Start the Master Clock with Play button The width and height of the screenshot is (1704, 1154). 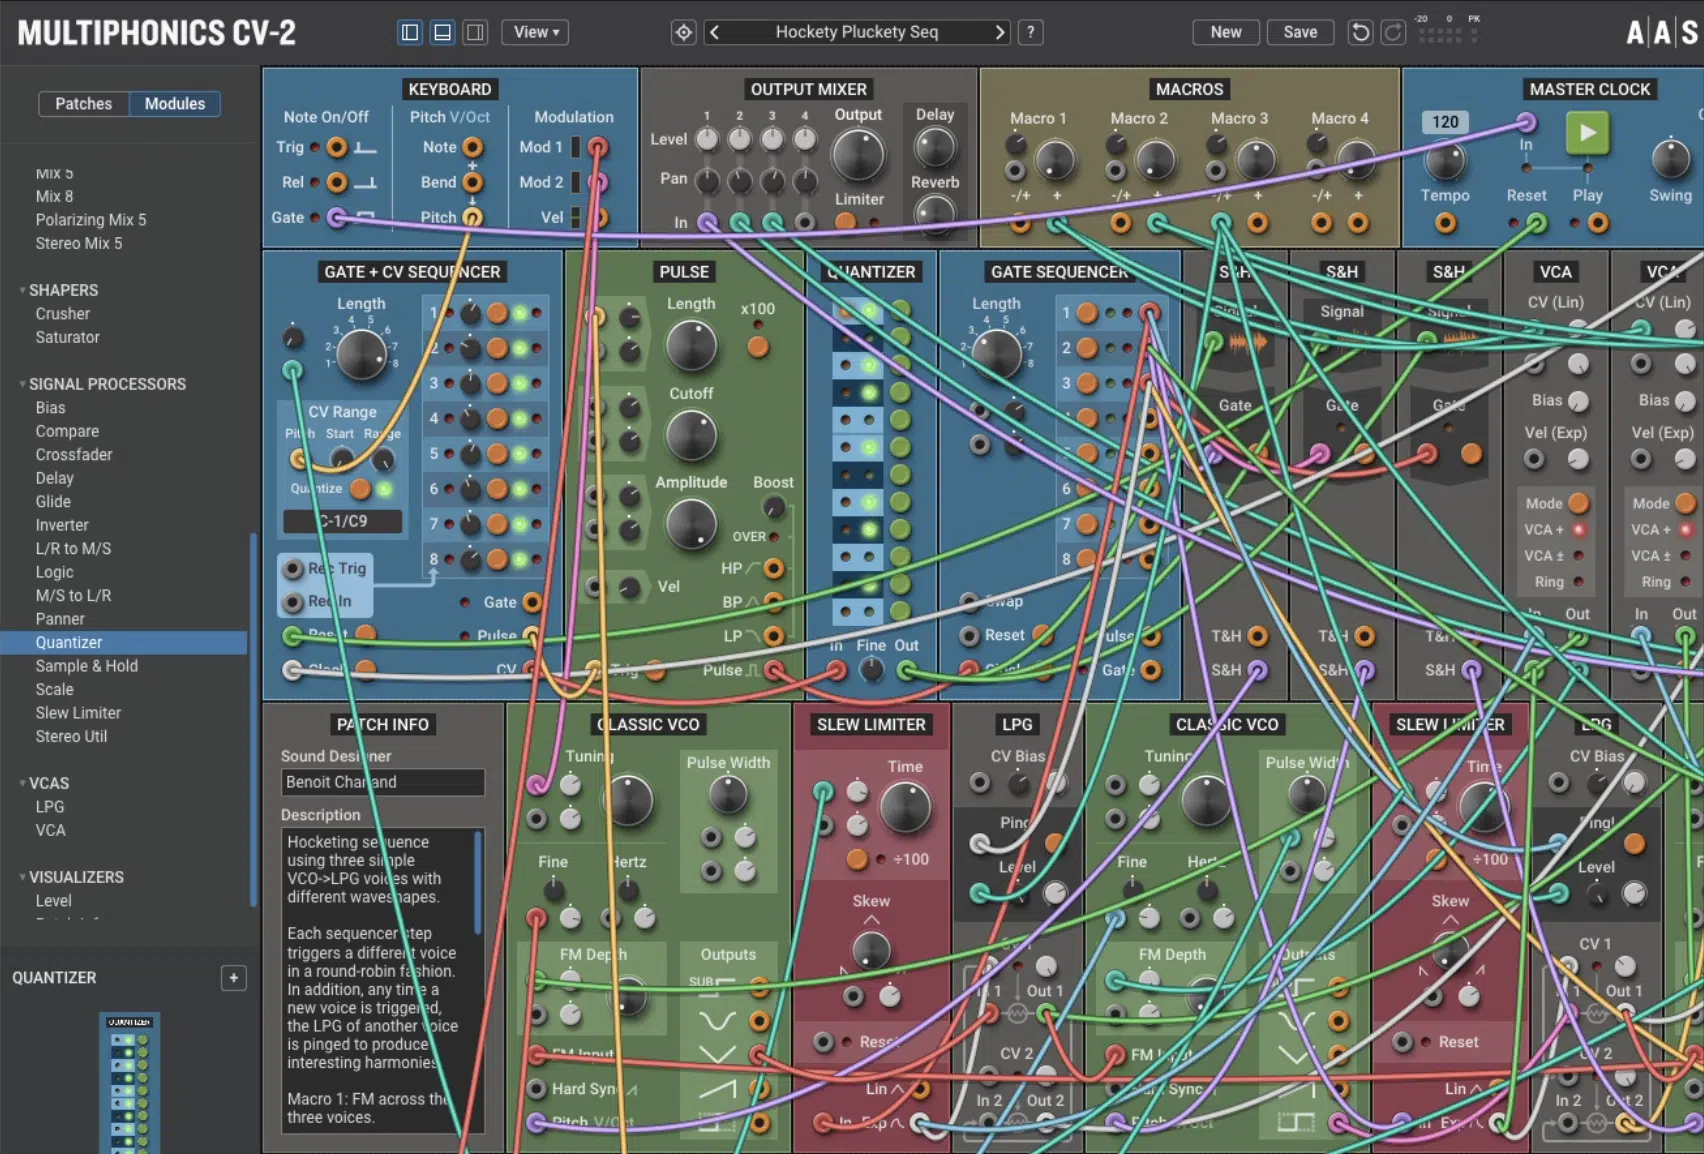click(x=1587, y=133)
